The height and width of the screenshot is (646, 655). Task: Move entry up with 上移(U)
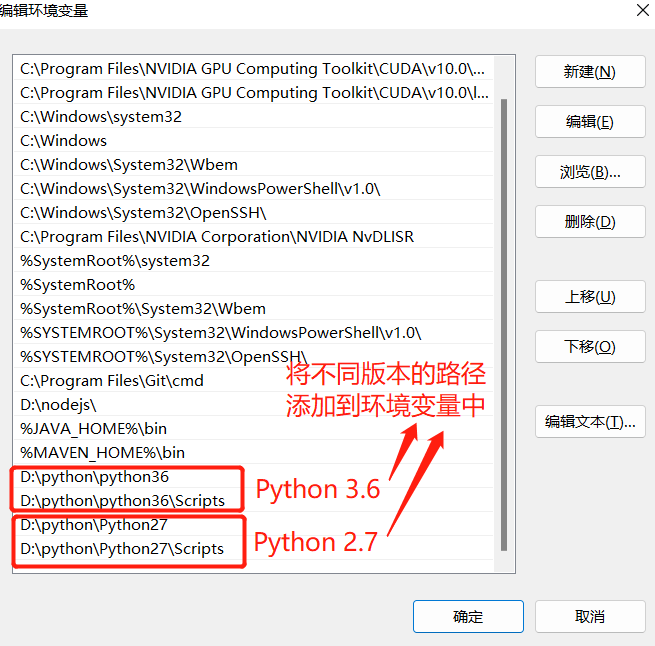pyautogui.click(x=590, y=297)
